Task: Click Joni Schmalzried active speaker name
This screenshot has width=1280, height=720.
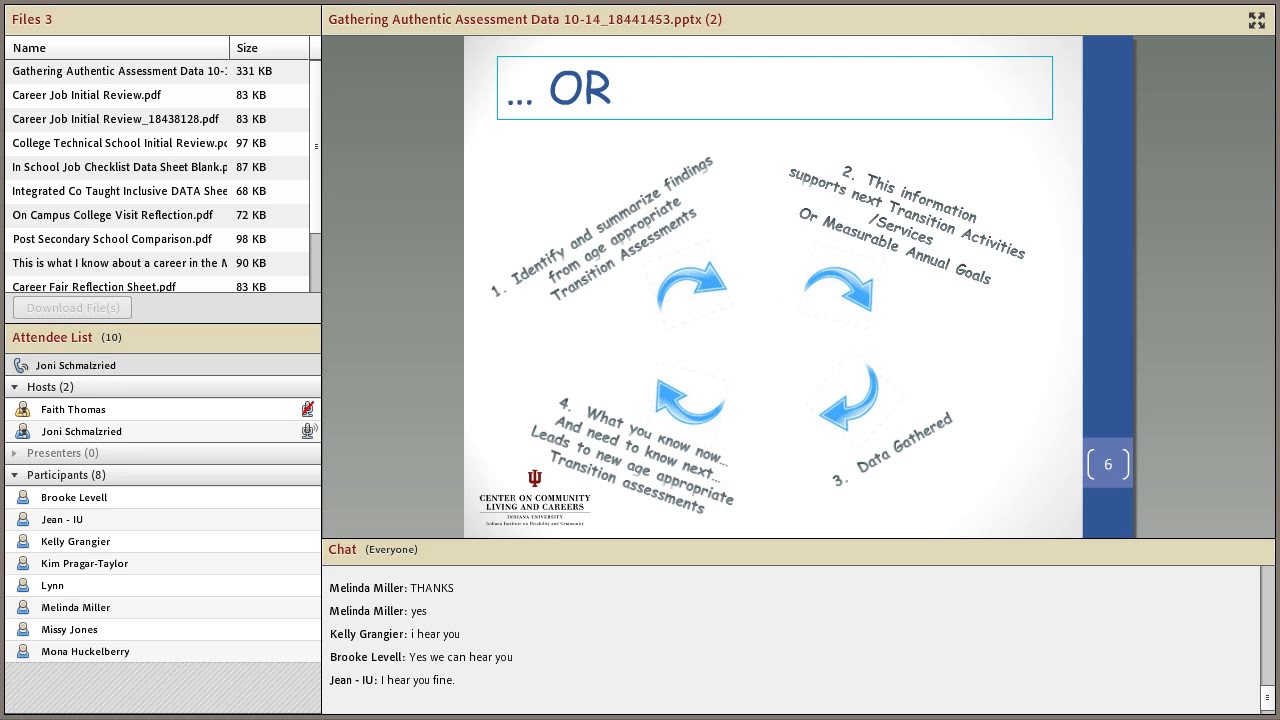Action: [x=76, y=365]
